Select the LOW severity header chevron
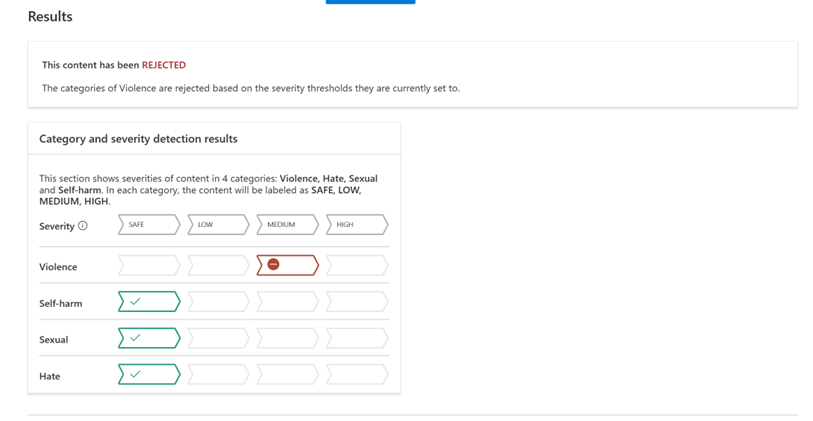 [x=218, y=224]
